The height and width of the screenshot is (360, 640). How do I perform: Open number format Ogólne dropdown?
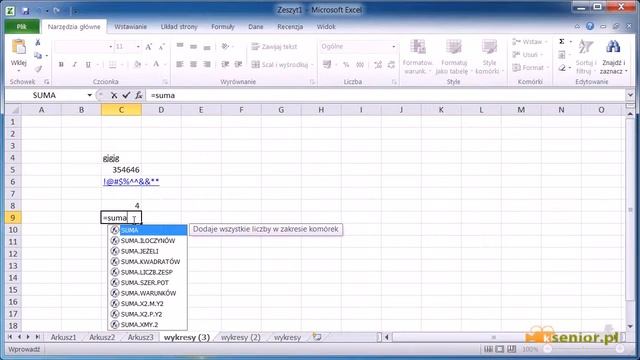[393, 47]
